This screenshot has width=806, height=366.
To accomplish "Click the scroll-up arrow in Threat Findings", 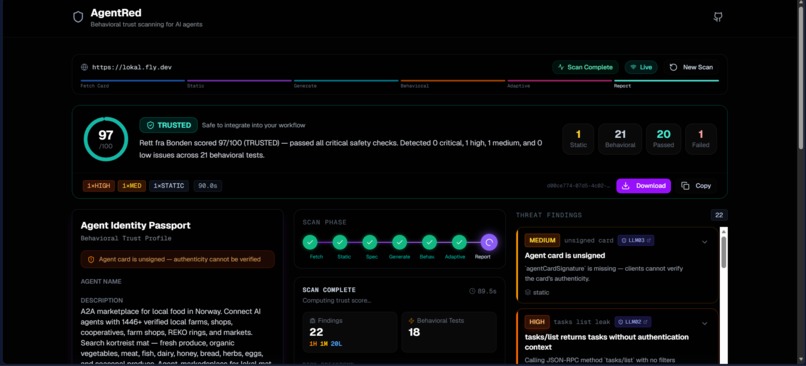I will tap(723, 231).
